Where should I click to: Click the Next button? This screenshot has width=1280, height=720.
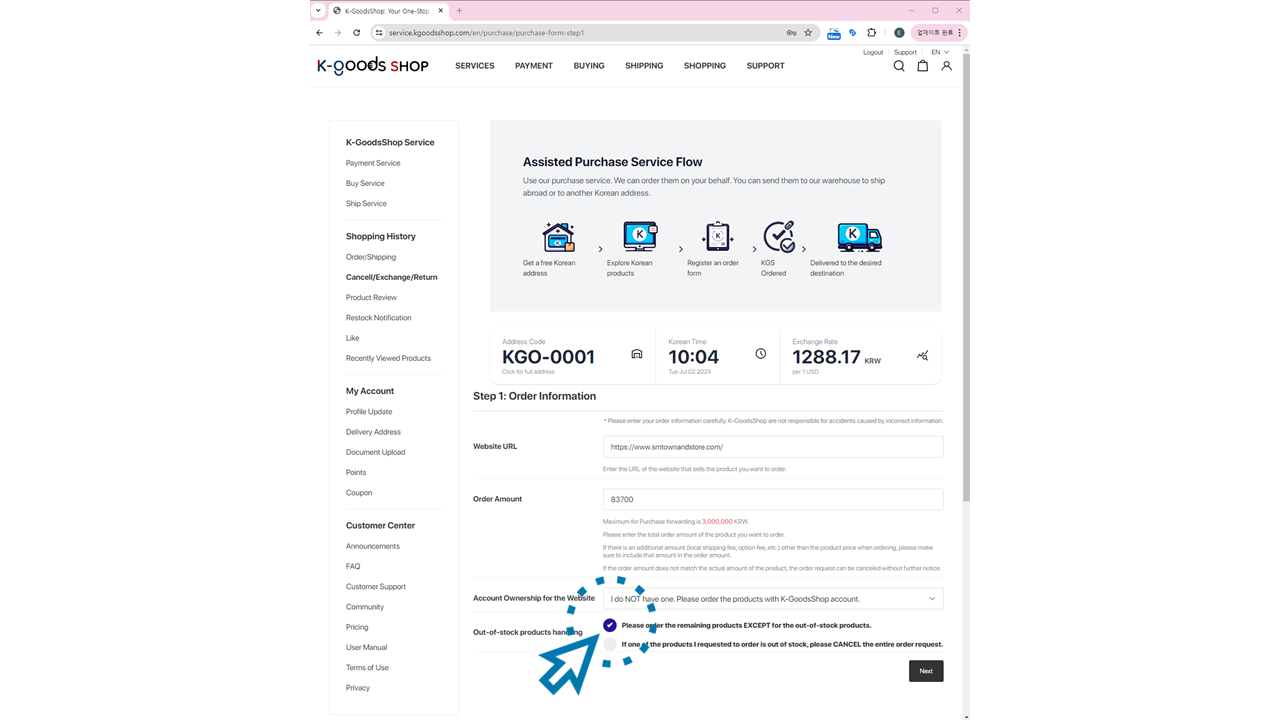coord(925,671)
